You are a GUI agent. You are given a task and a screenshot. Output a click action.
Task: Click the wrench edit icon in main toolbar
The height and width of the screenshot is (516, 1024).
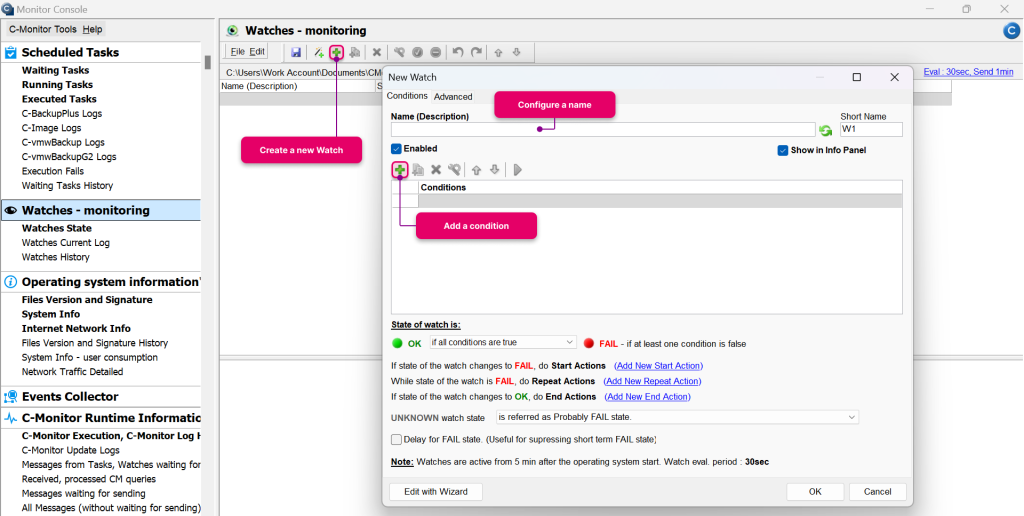(x=399, y=52)
